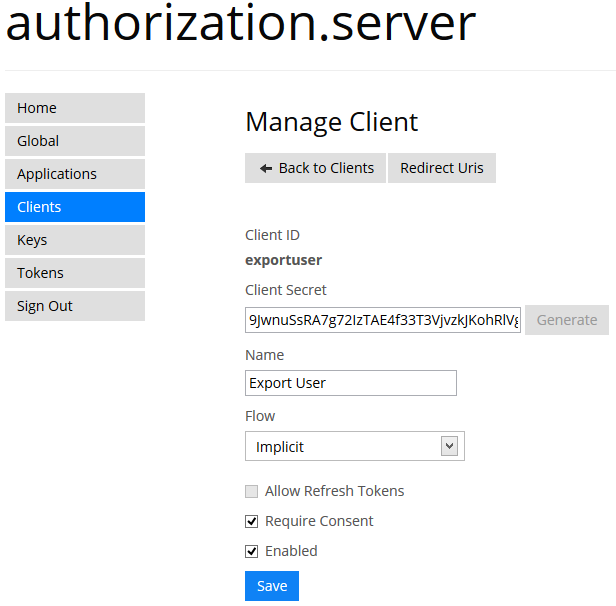The image size is (616, 606).
Task: Open the Keys section
Action: click(75, 240)
